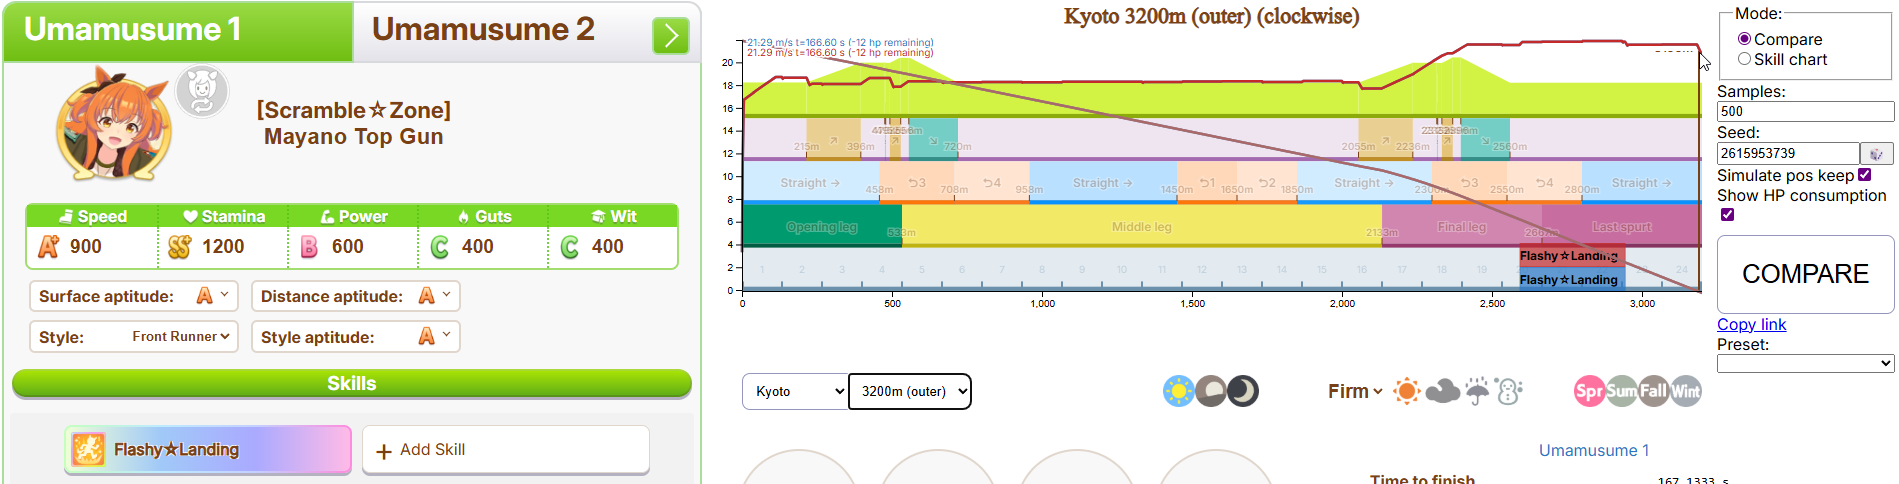The height and width of the screenshot is (484, 1899).
Task: Click the Add Skill button
Action: point(506,450)
